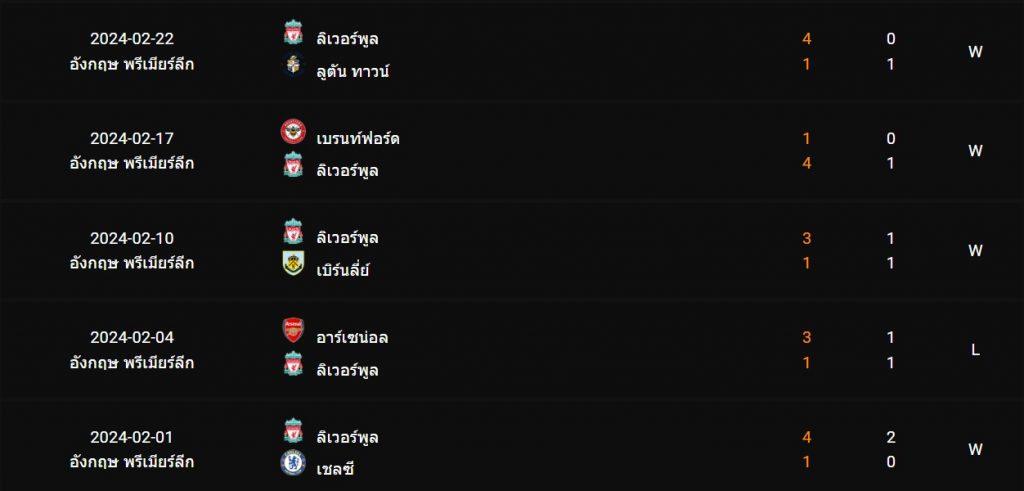This screenshot has height=491, width=1024.
Task: Click the W result for Chelsea match
Action: pos(975,449)
